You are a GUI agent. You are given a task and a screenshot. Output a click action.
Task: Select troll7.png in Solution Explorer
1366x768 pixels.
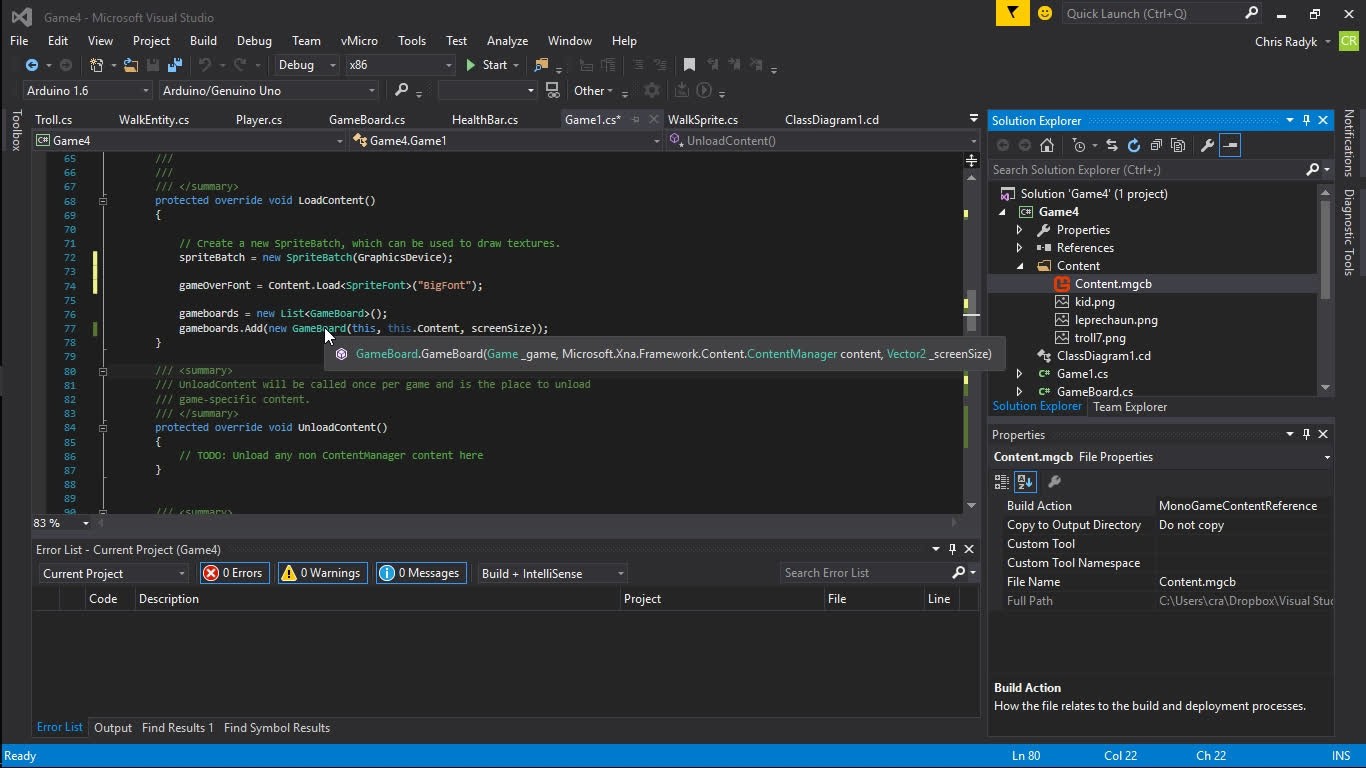[x=1100, y=338]
